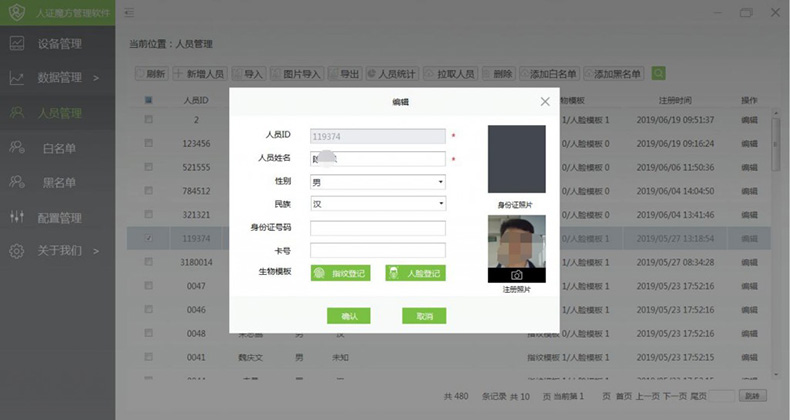Uncheck the checkbox for person ID 119374
Viewport: 790px width, 420px height.
pos(149,238)
